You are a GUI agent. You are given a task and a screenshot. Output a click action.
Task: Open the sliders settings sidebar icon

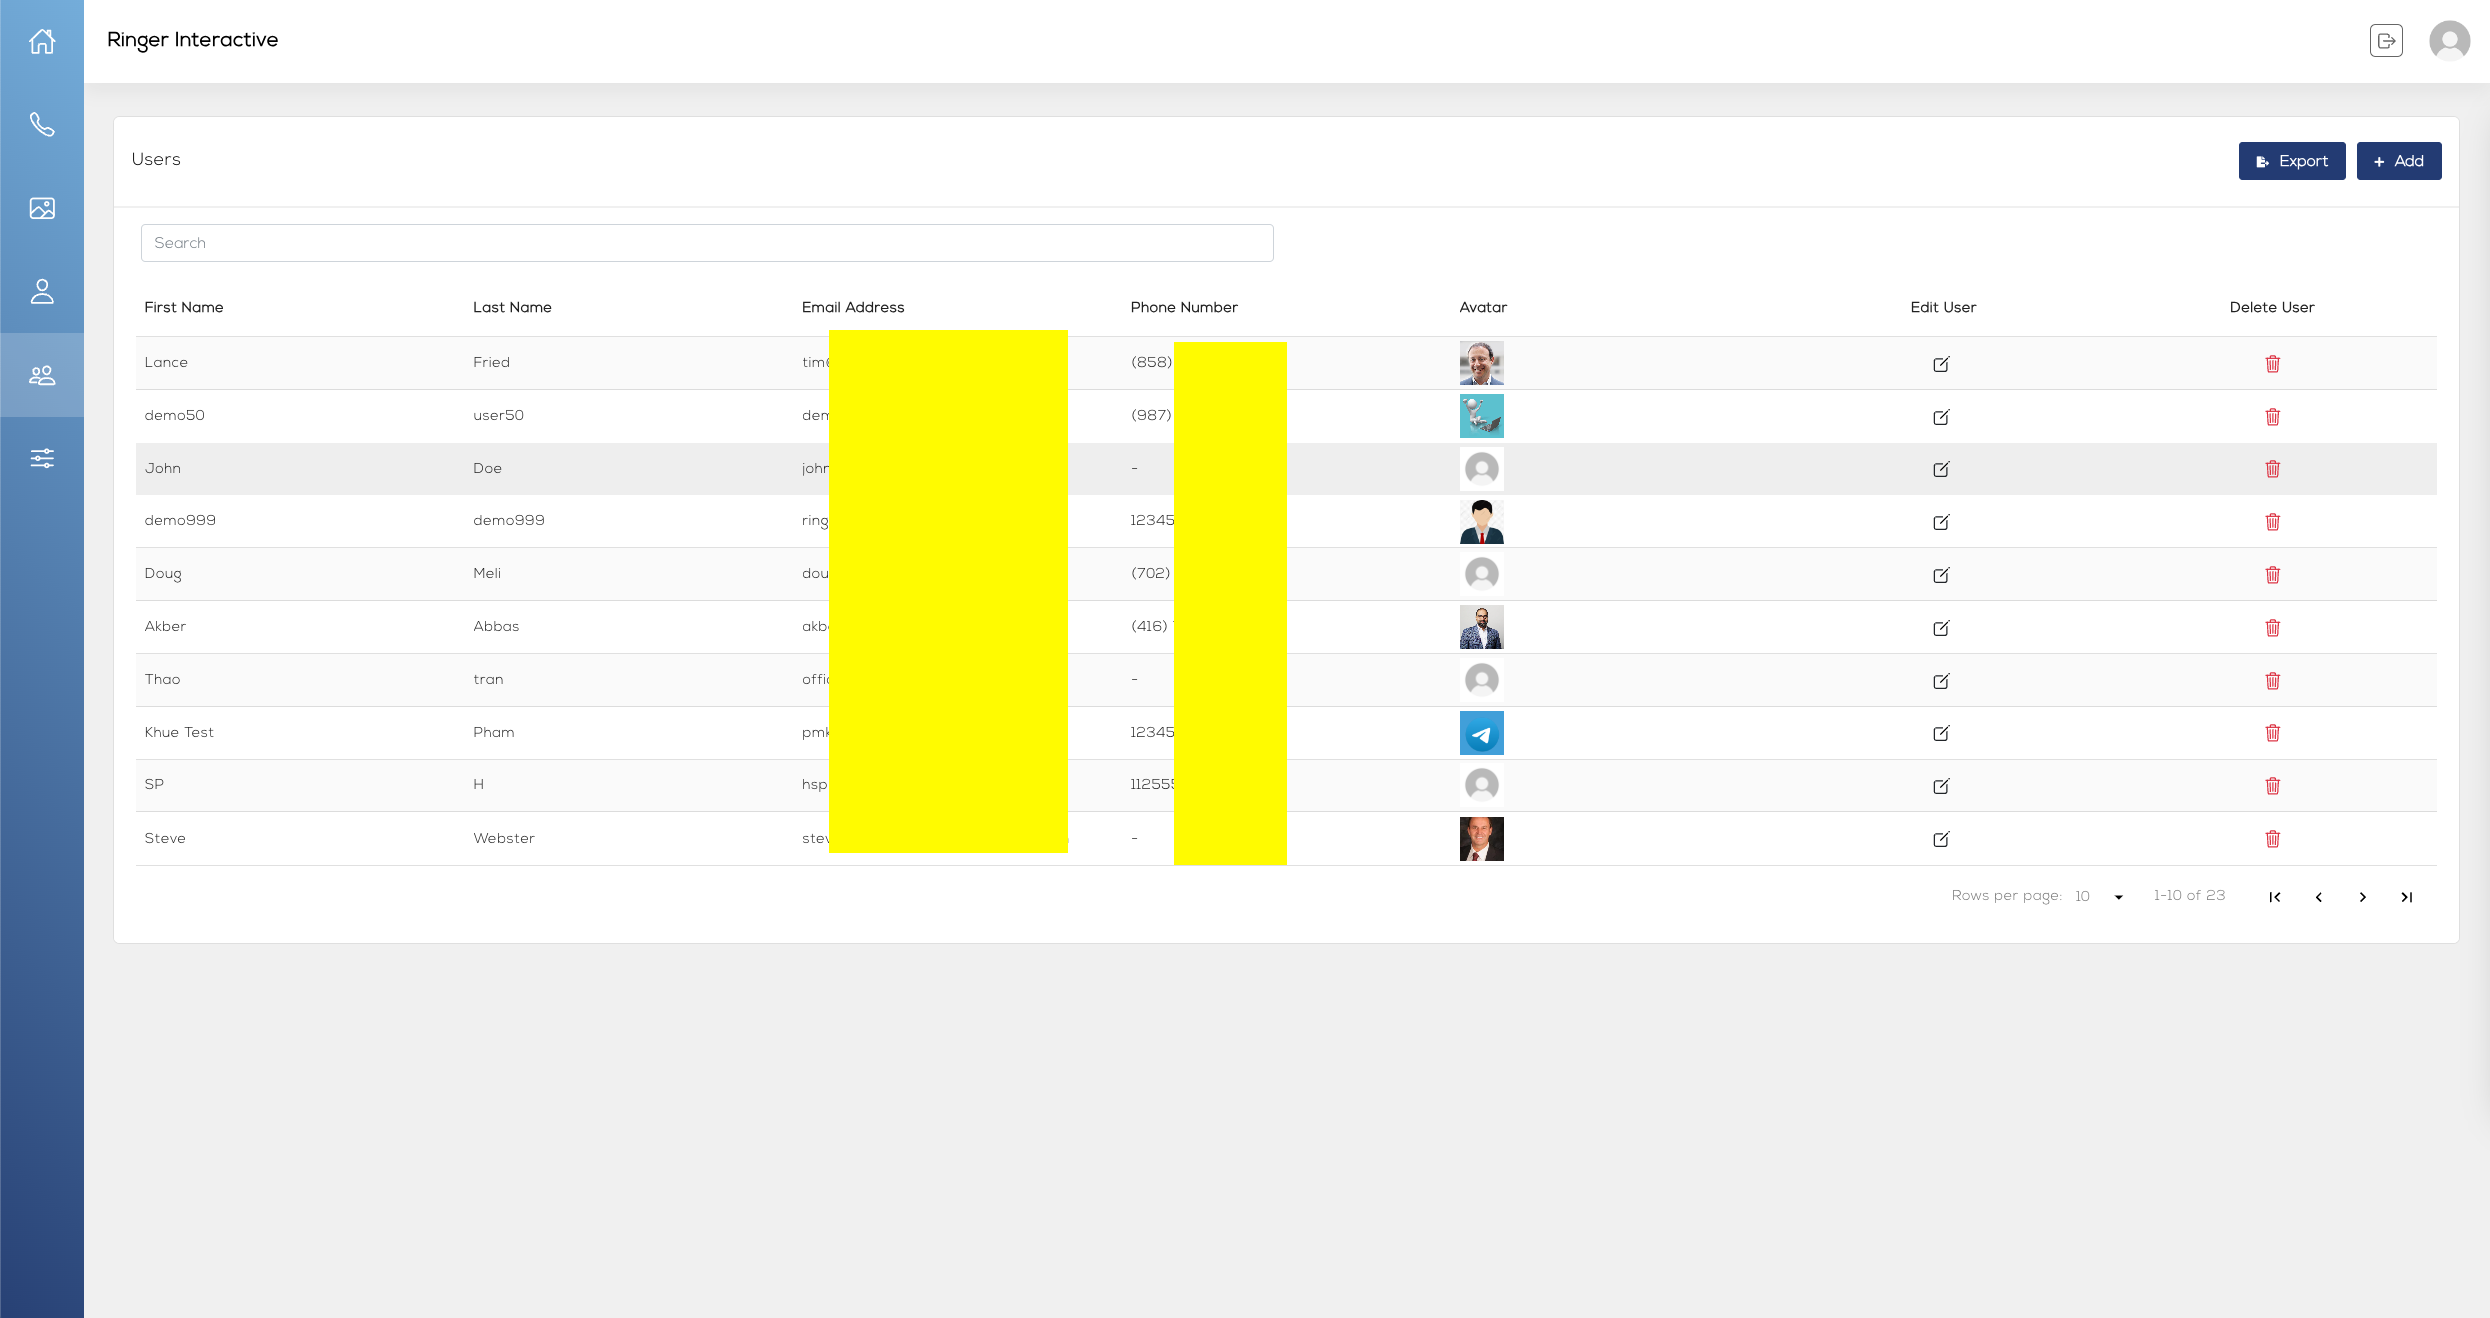[x=42, y=458]
